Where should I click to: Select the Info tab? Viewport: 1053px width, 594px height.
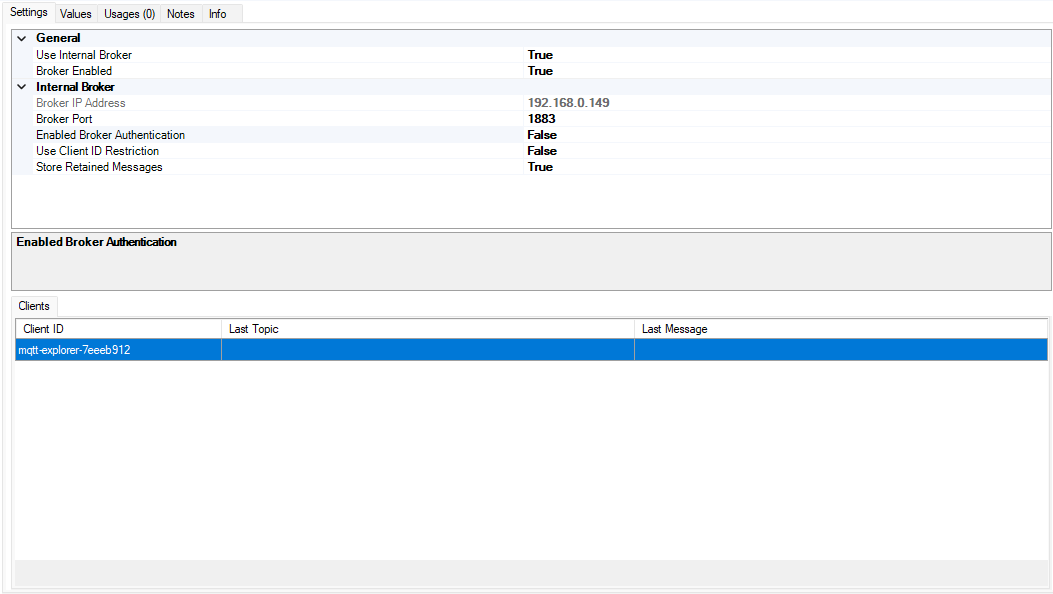coord(217,14)
